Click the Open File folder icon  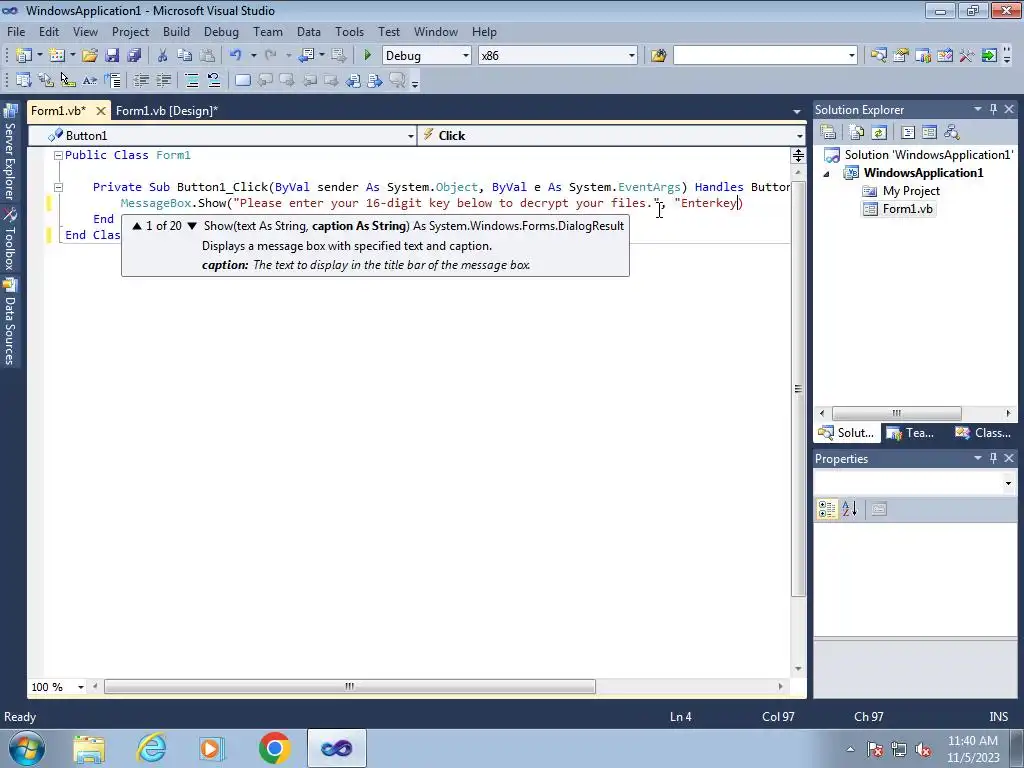coord(90,56)
